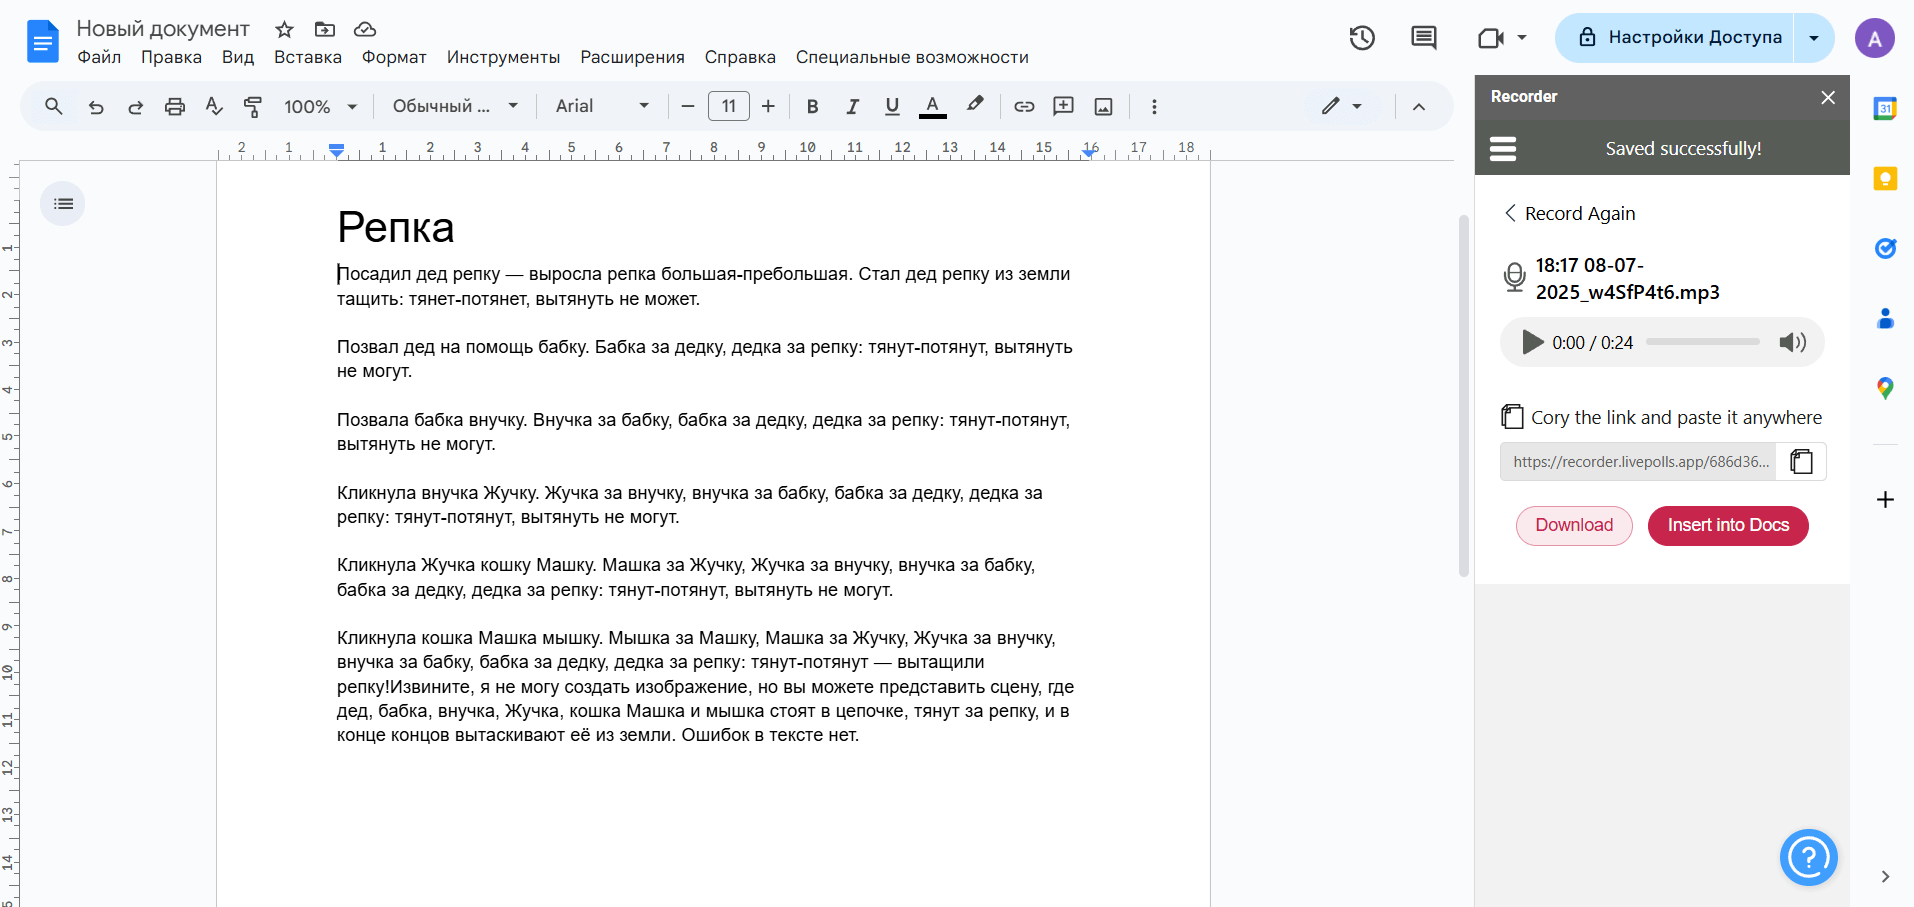Click 'Insert into Docs' button
Screen dimensions: 1914x907
[1728, 525]
